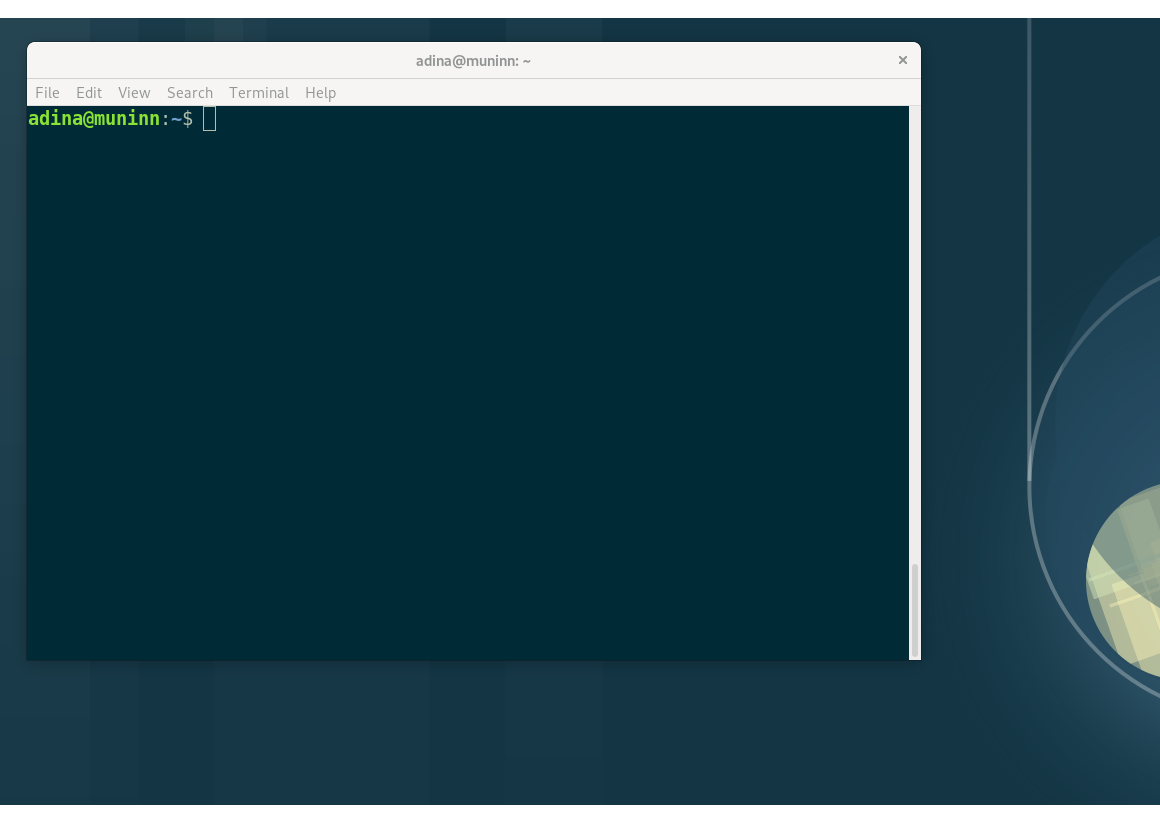Click the green adina@muninn prompt text

[x=94, y=119]
